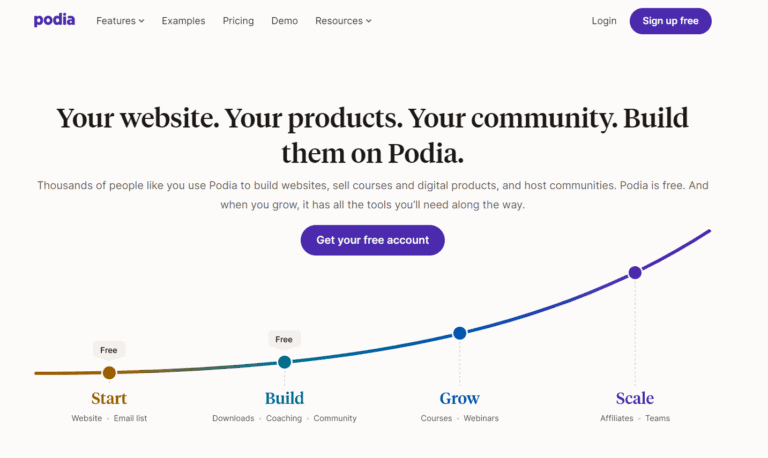Screen dimensions: 768x458
Task: Click the Login link
Action: pos(604,21)
